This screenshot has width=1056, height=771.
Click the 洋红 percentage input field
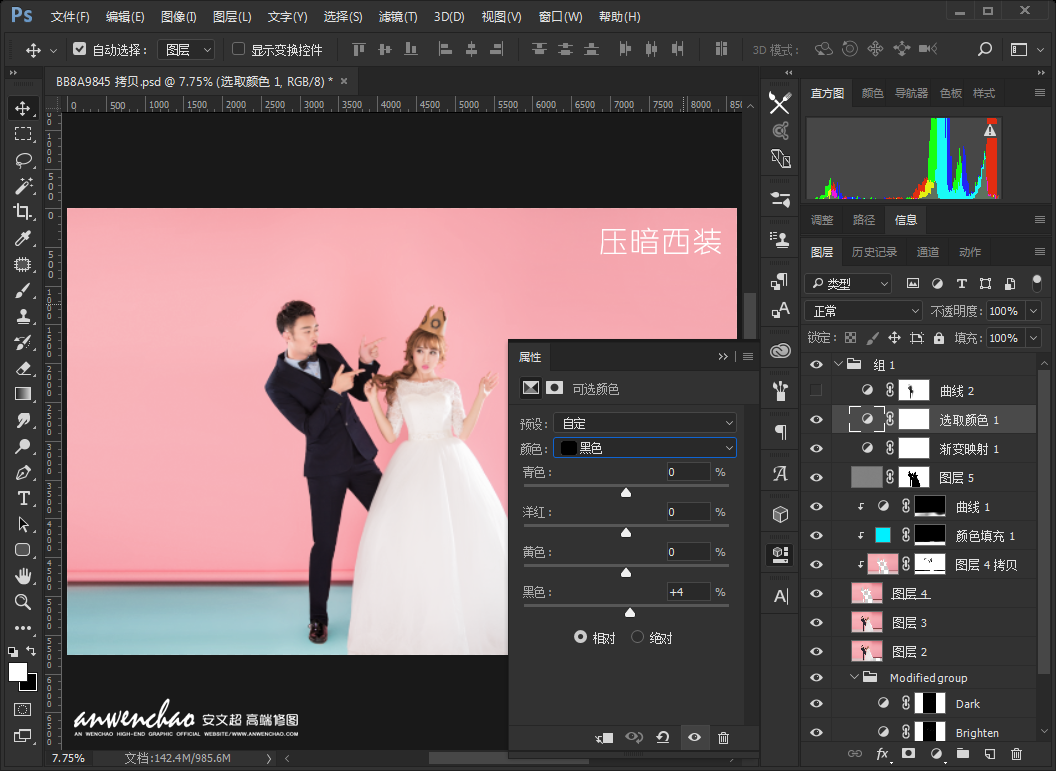tap(688, 512)
